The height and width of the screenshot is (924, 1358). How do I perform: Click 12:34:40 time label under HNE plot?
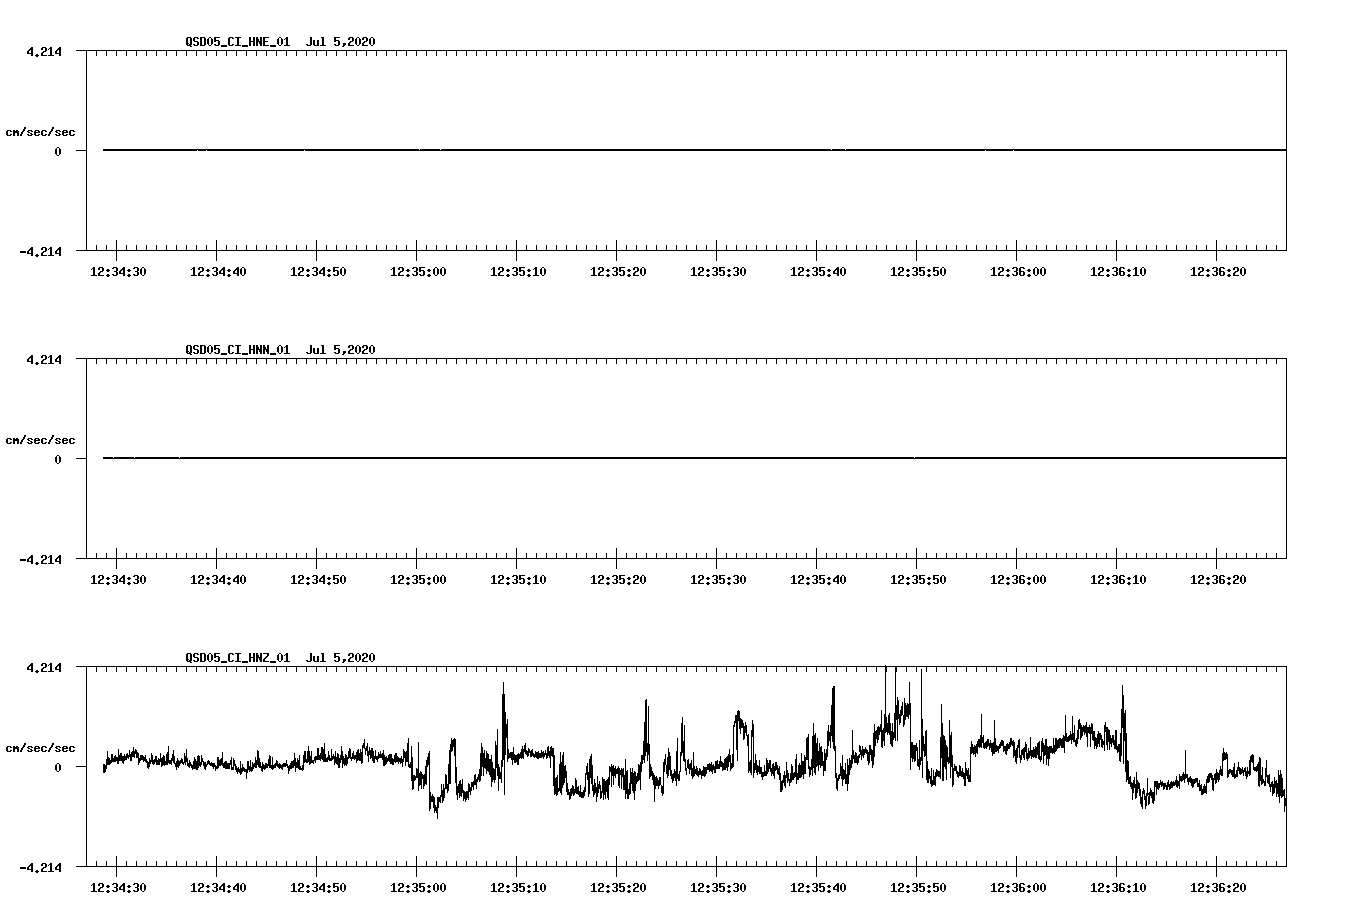pos(218,272)
